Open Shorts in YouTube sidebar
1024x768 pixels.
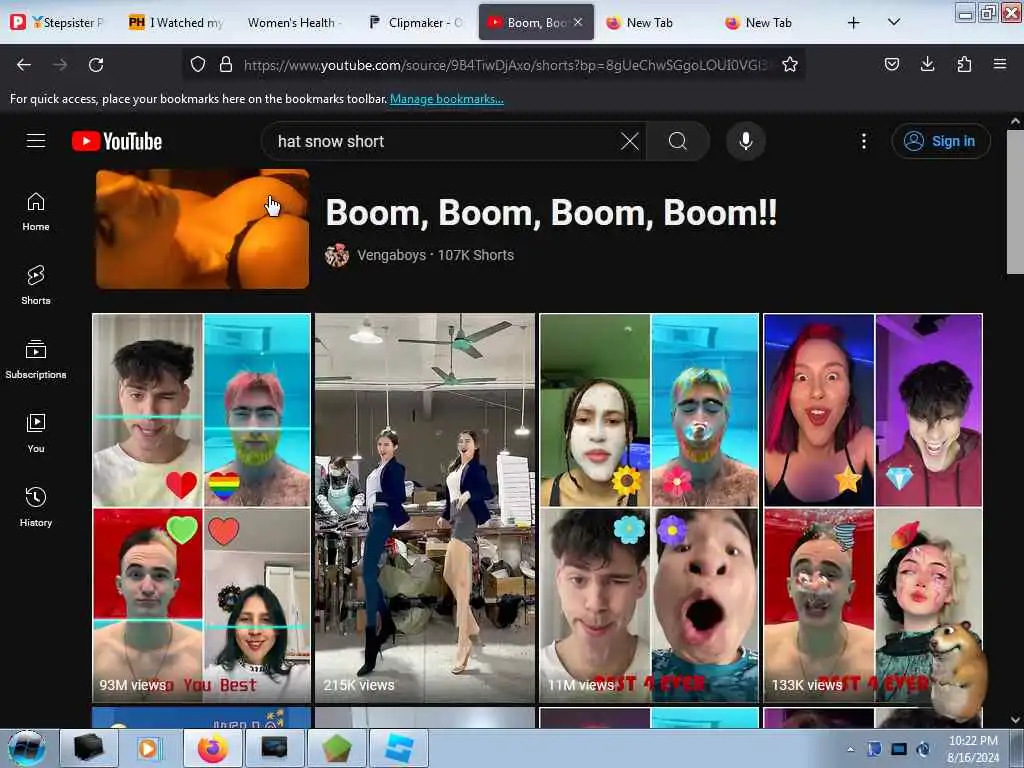coord(36,285)
